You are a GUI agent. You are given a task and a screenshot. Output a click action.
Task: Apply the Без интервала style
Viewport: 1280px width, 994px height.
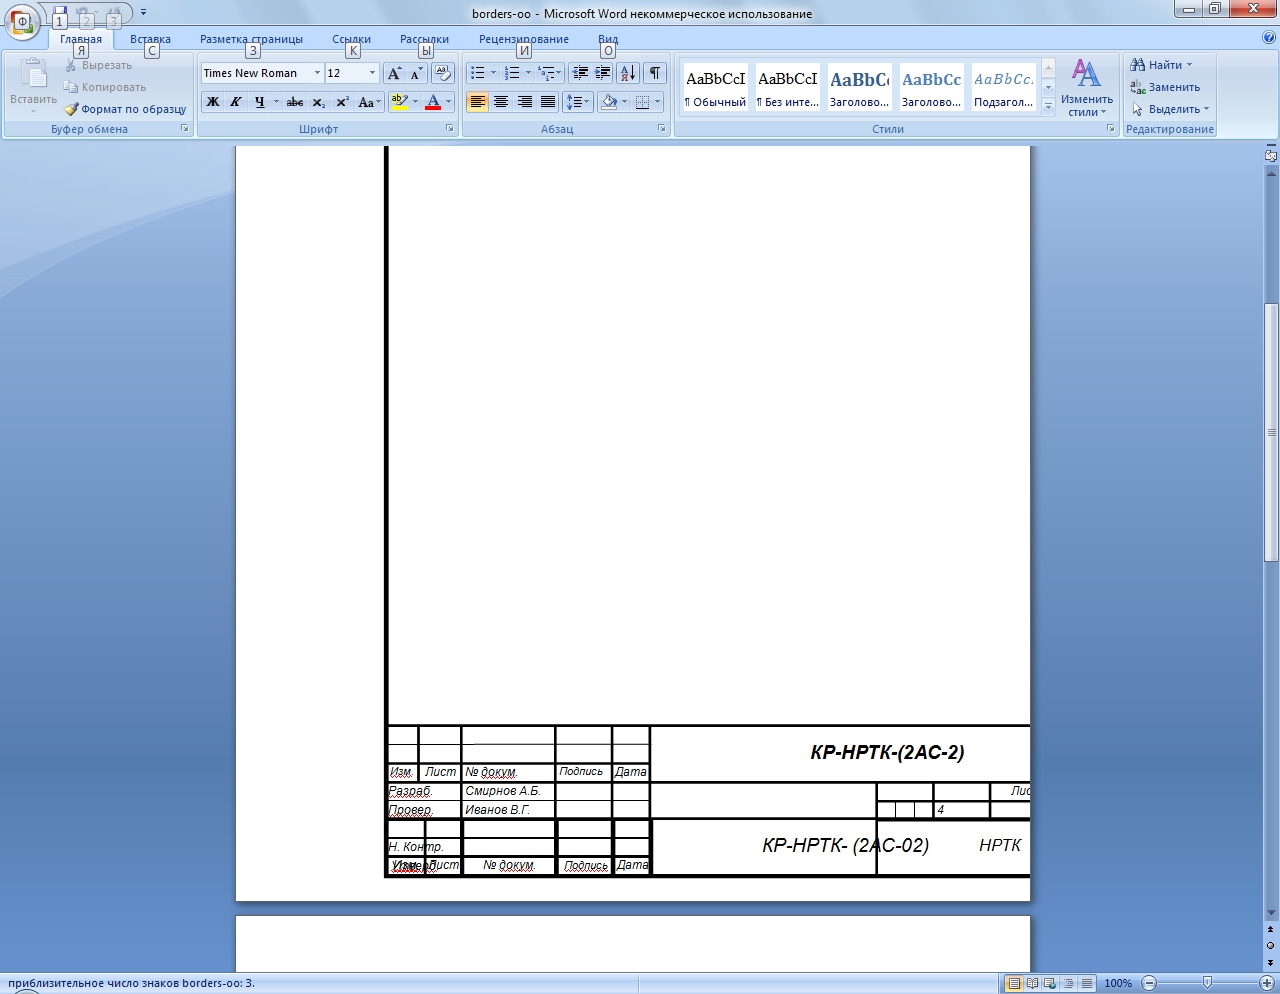tap(787, 87)
